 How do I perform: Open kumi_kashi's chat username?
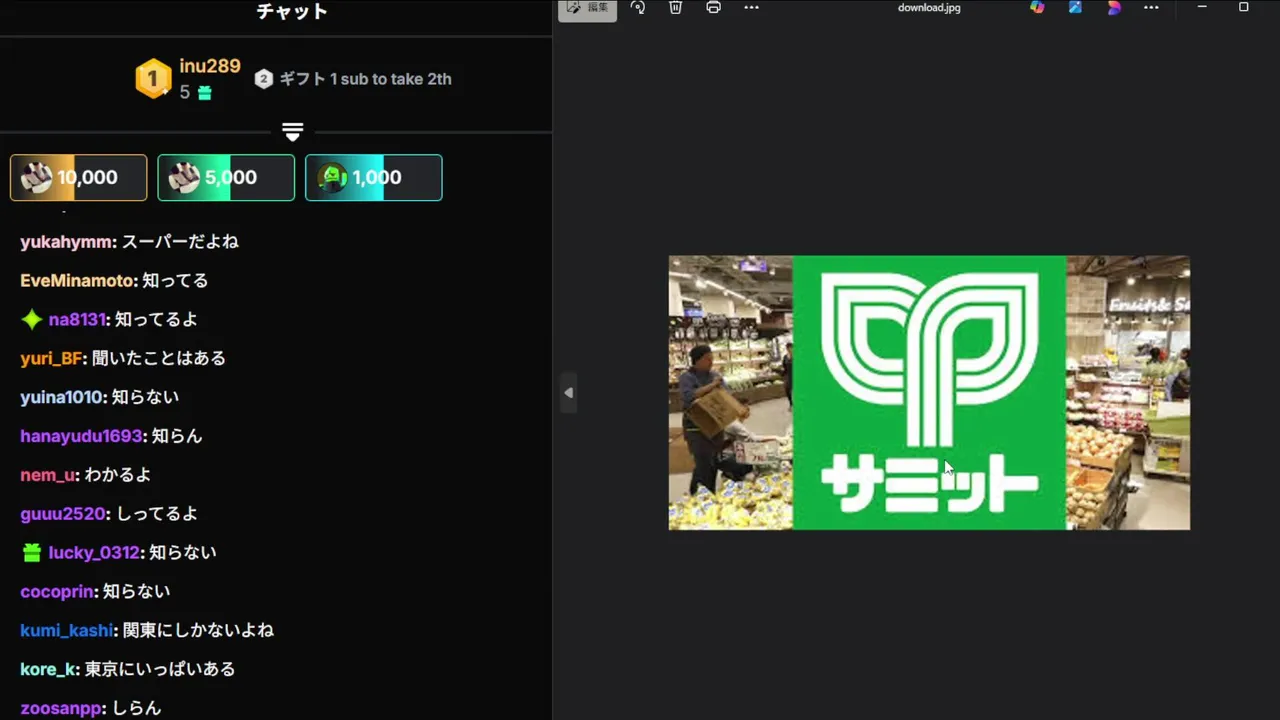[66, 631]
